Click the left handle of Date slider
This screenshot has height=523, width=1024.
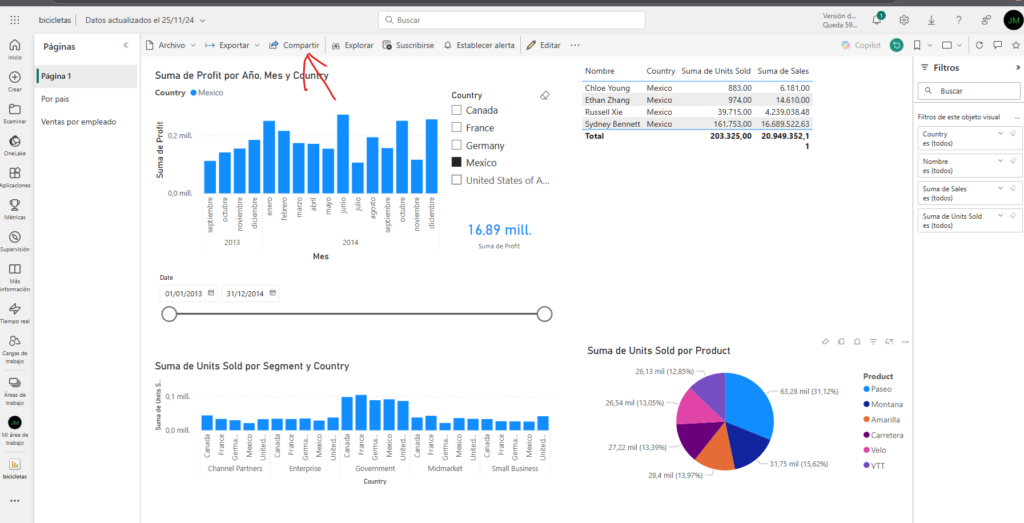[169, 314]
